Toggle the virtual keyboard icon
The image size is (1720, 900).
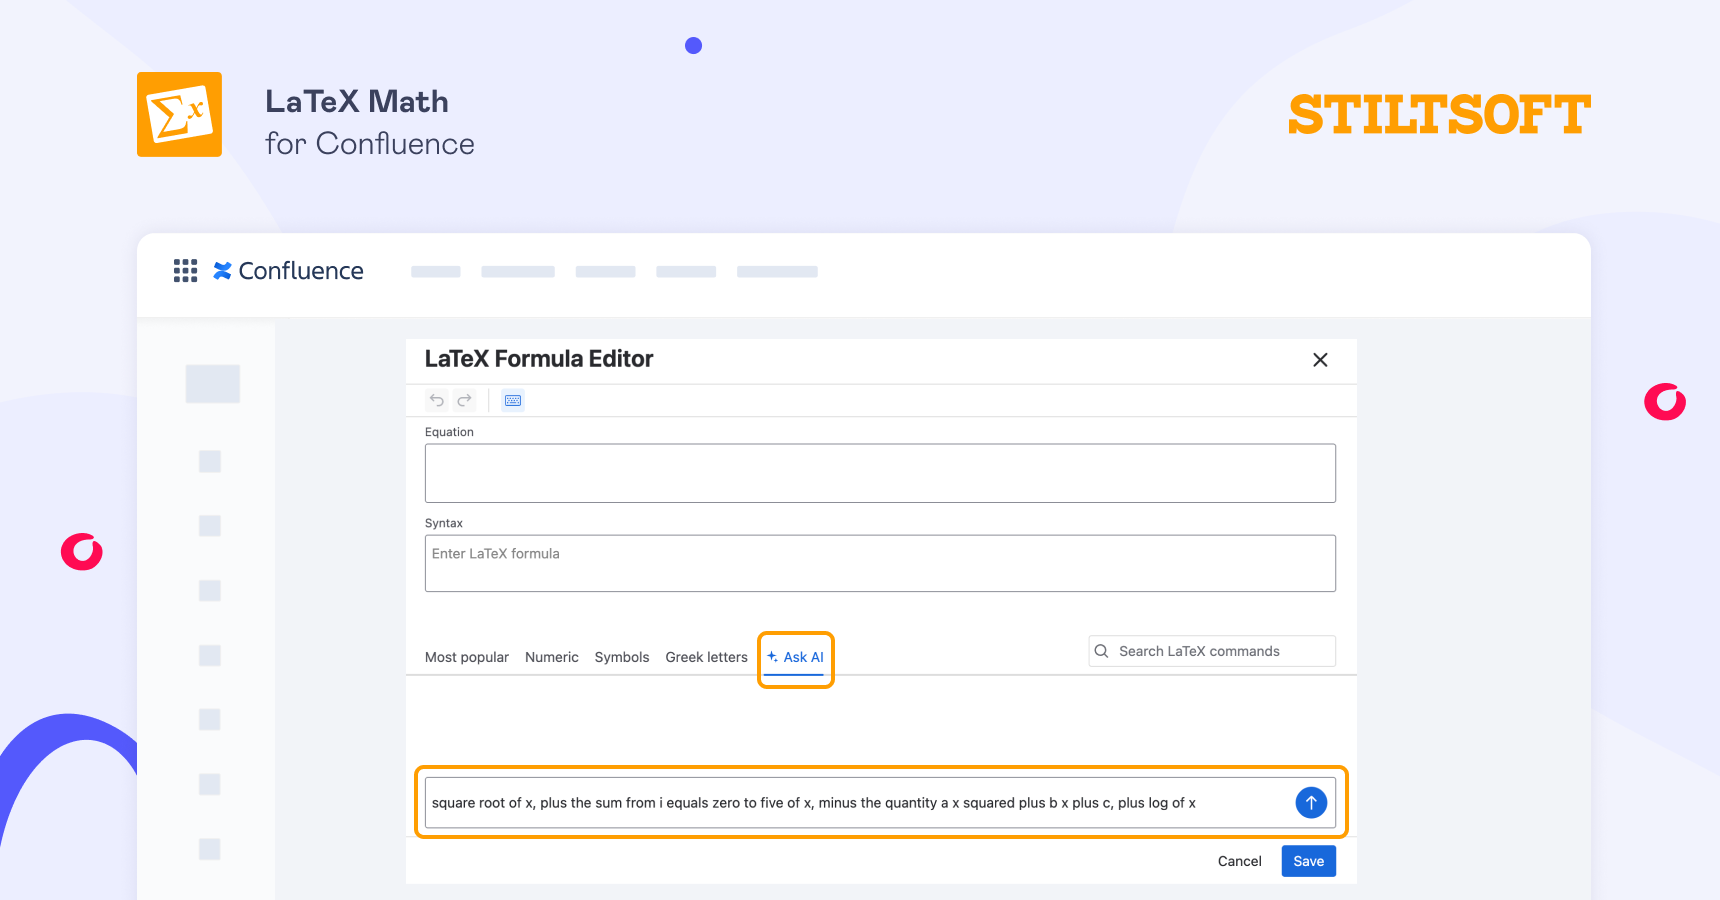pos(513,401)
